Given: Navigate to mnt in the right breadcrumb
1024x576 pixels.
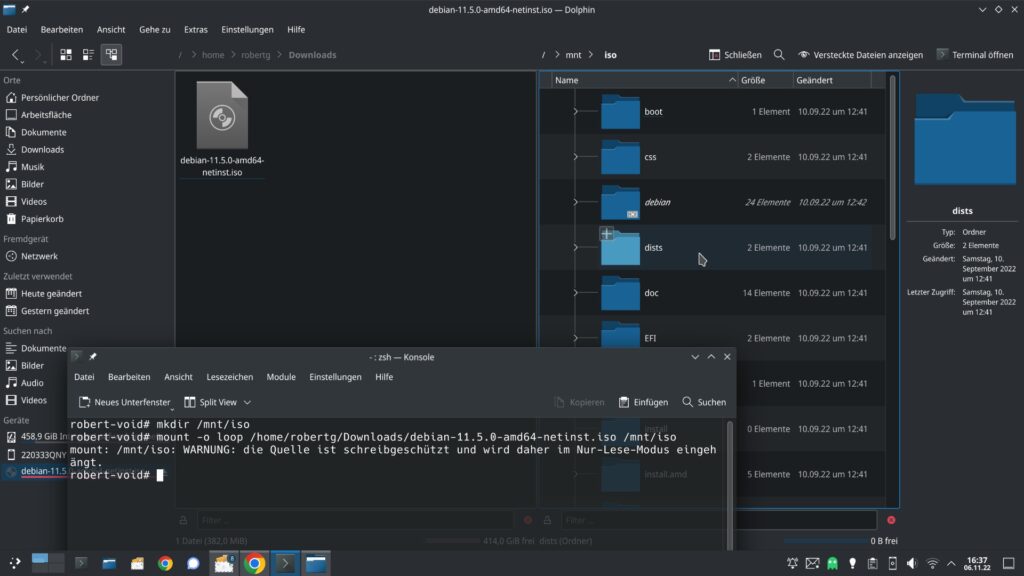Looking at the screenshot, I should pyautogui.click(x=573, y=55).
